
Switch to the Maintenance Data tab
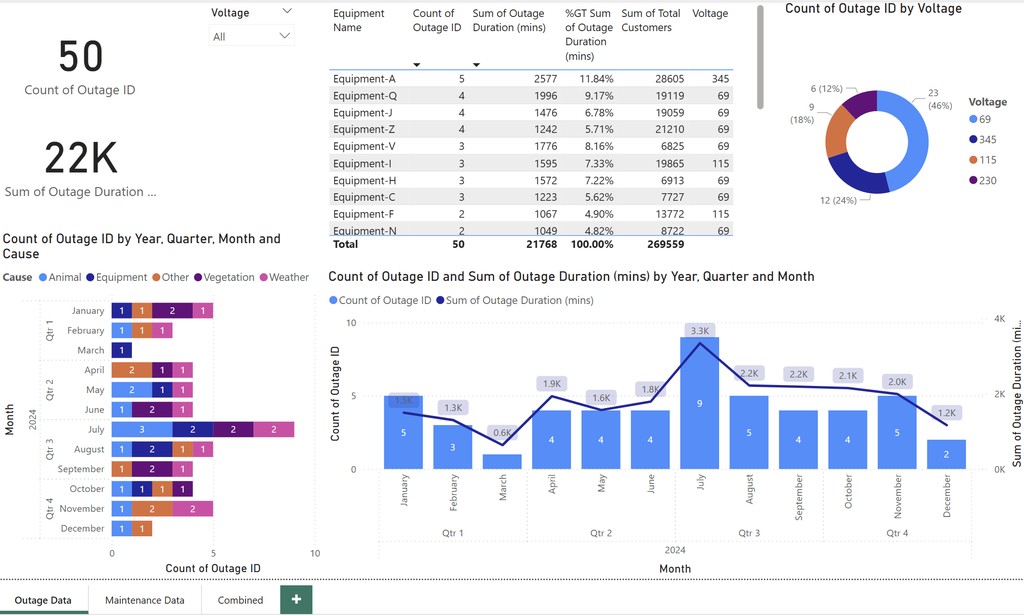[x=145, y=600]
